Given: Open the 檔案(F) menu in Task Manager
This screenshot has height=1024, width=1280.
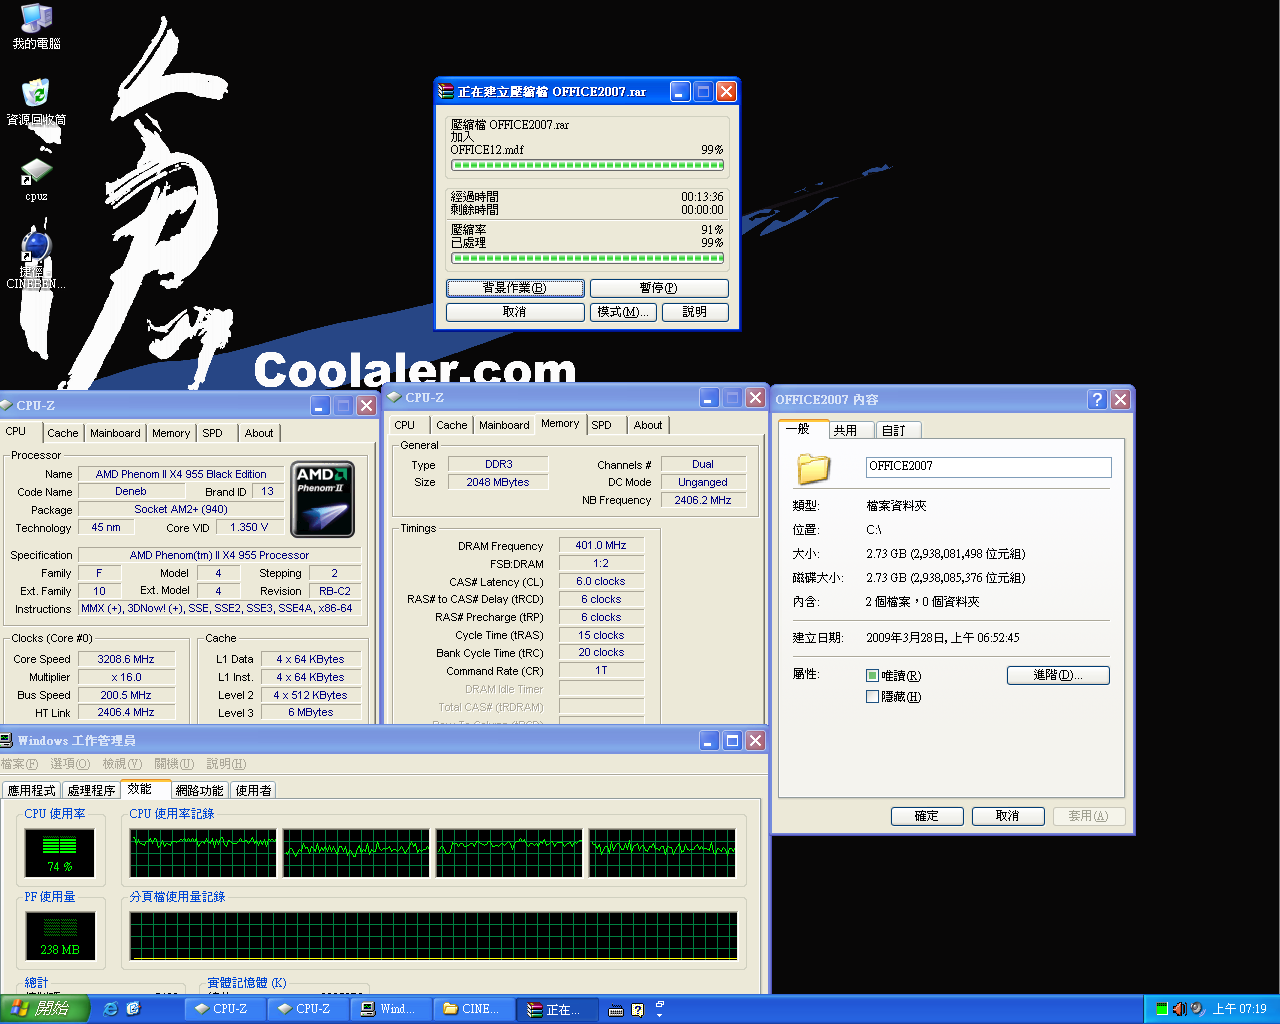Looking at the screenshot, I should [19, 764].
